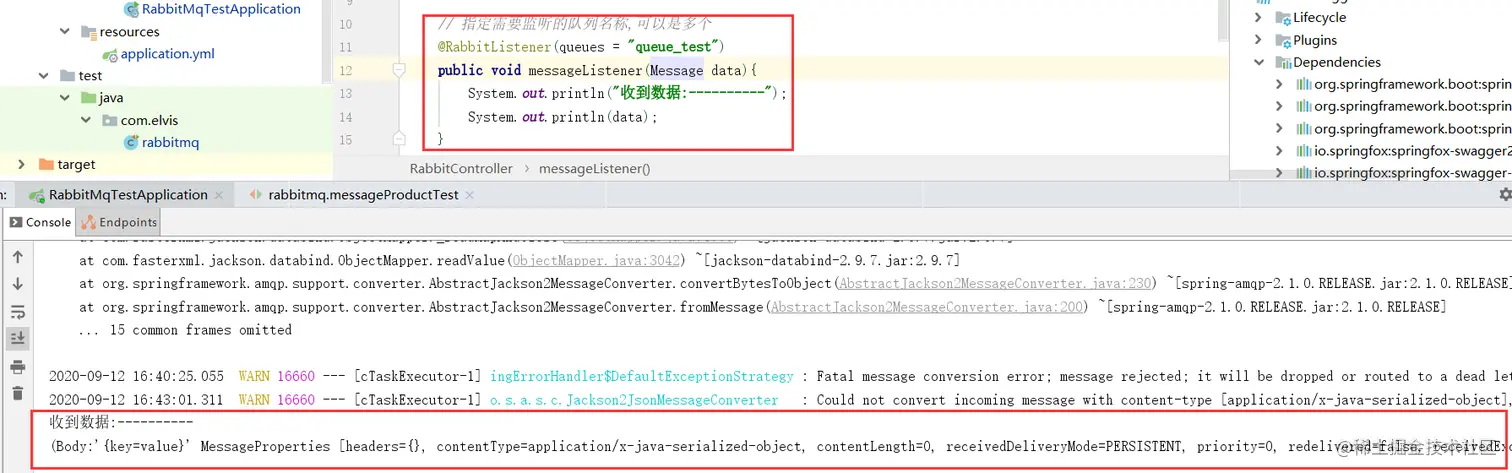Image resolution: width=1512 pixels, height=473 pixels.
Task: Collapse the com.elvis package node
Action: [87, 121]
